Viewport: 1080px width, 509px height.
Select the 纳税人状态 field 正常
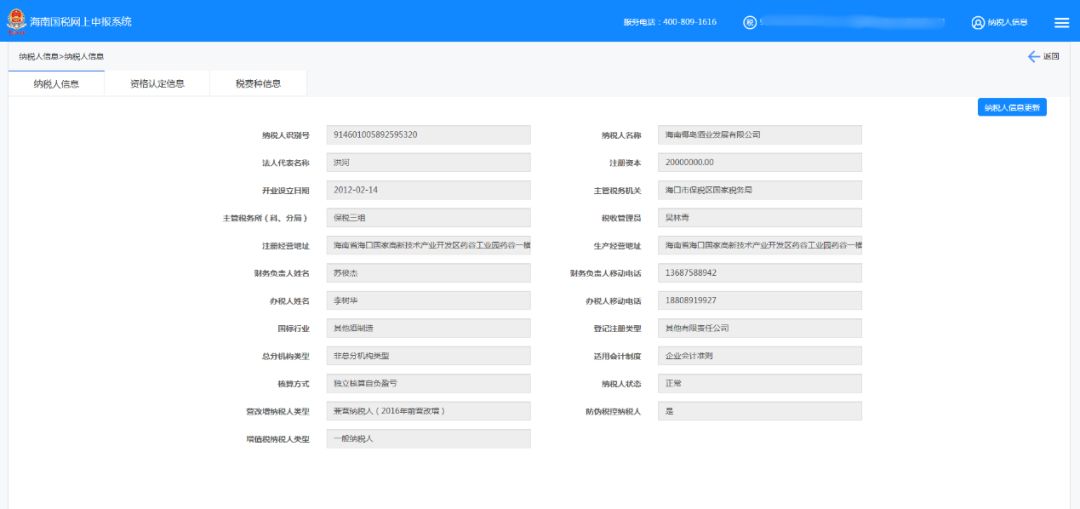point(760,384)
